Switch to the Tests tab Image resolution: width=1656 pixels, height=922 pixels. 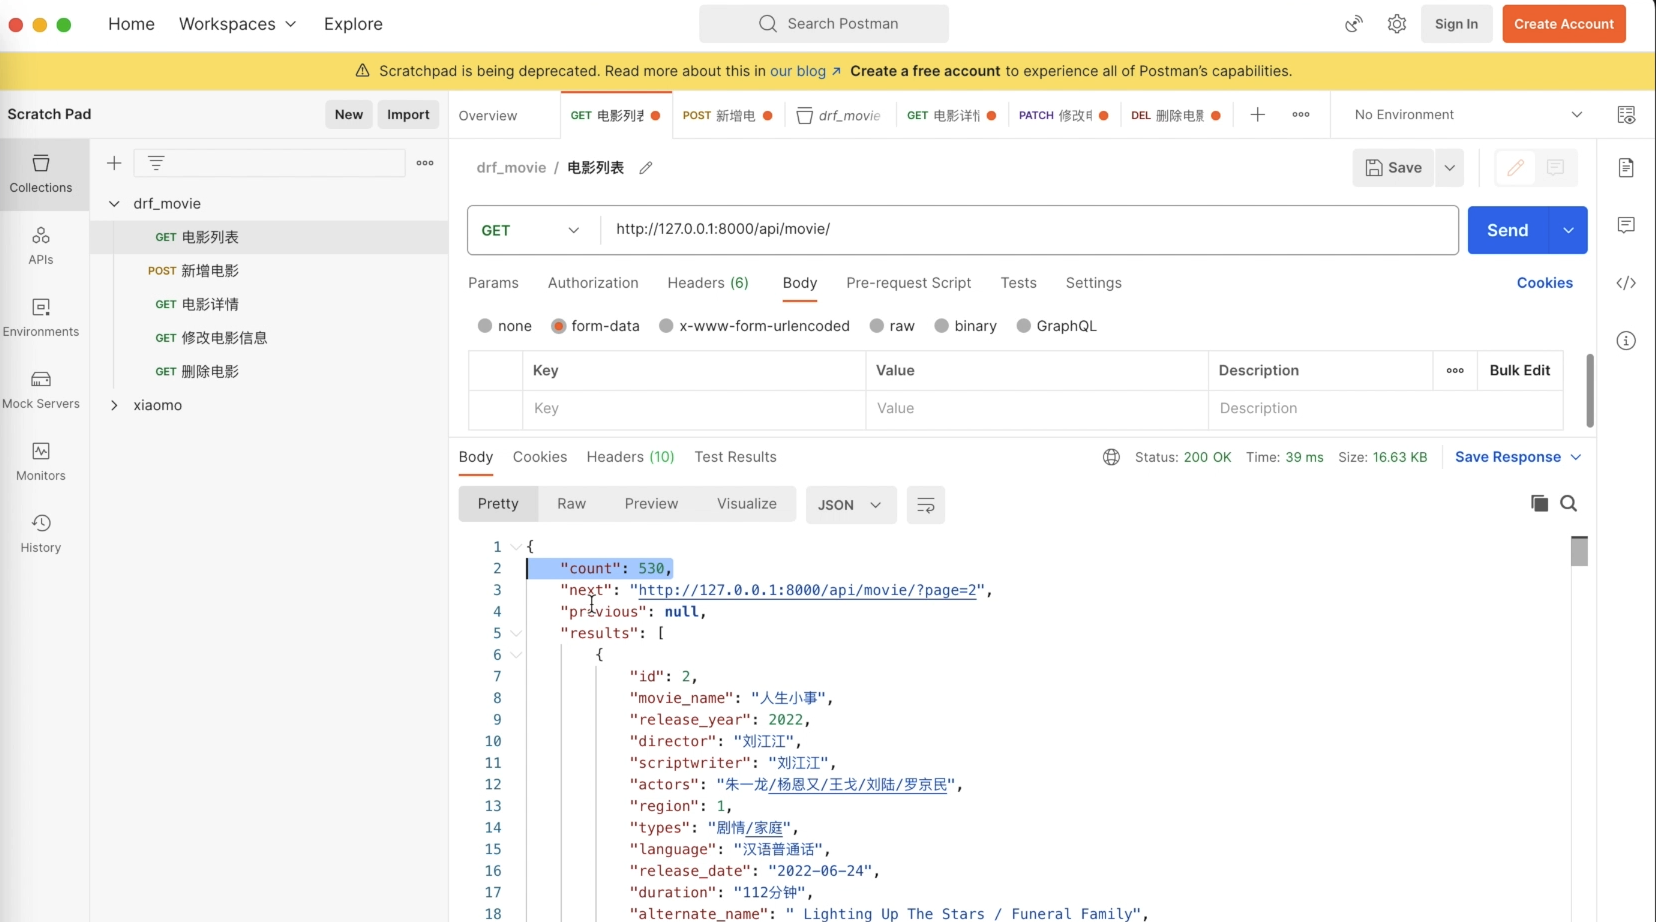coord(1018,283)
